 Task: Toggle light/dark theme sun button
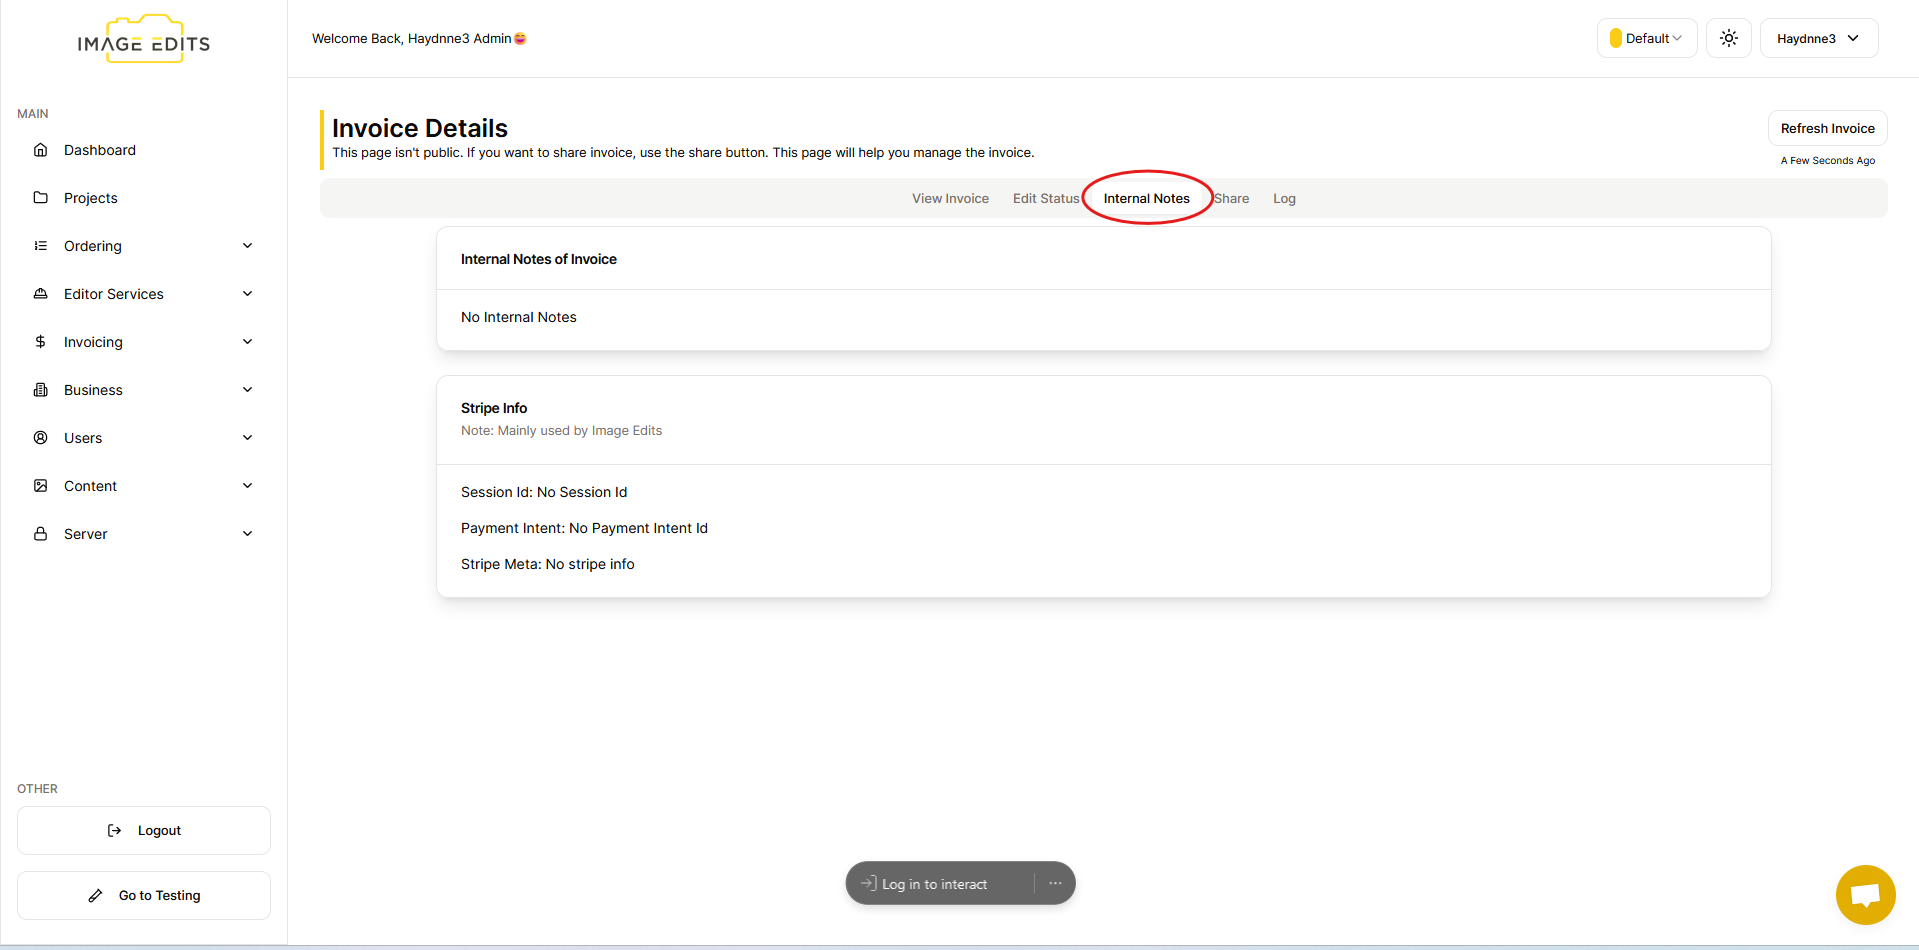click(1728, 38)
